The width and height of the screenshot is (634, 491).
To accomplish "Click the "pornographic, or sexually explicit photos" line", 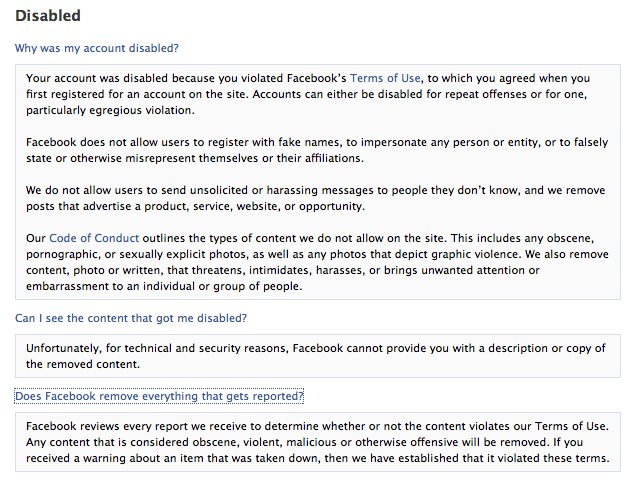I will 317,254.
